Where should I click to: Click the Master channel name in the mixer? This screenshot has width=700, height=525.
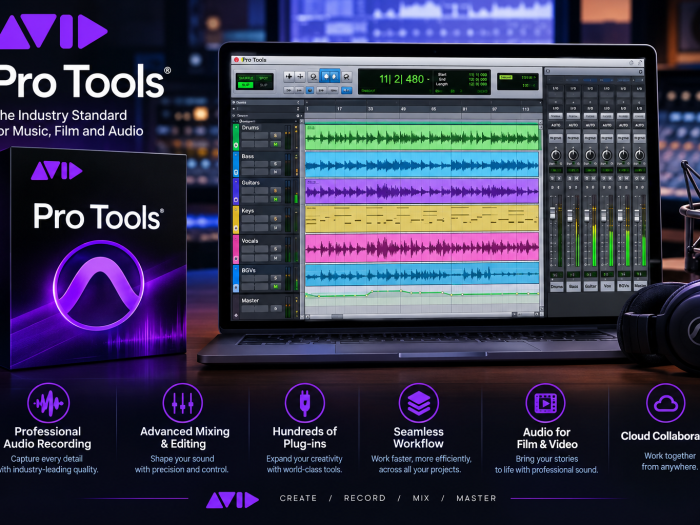[x=640, y=286]
